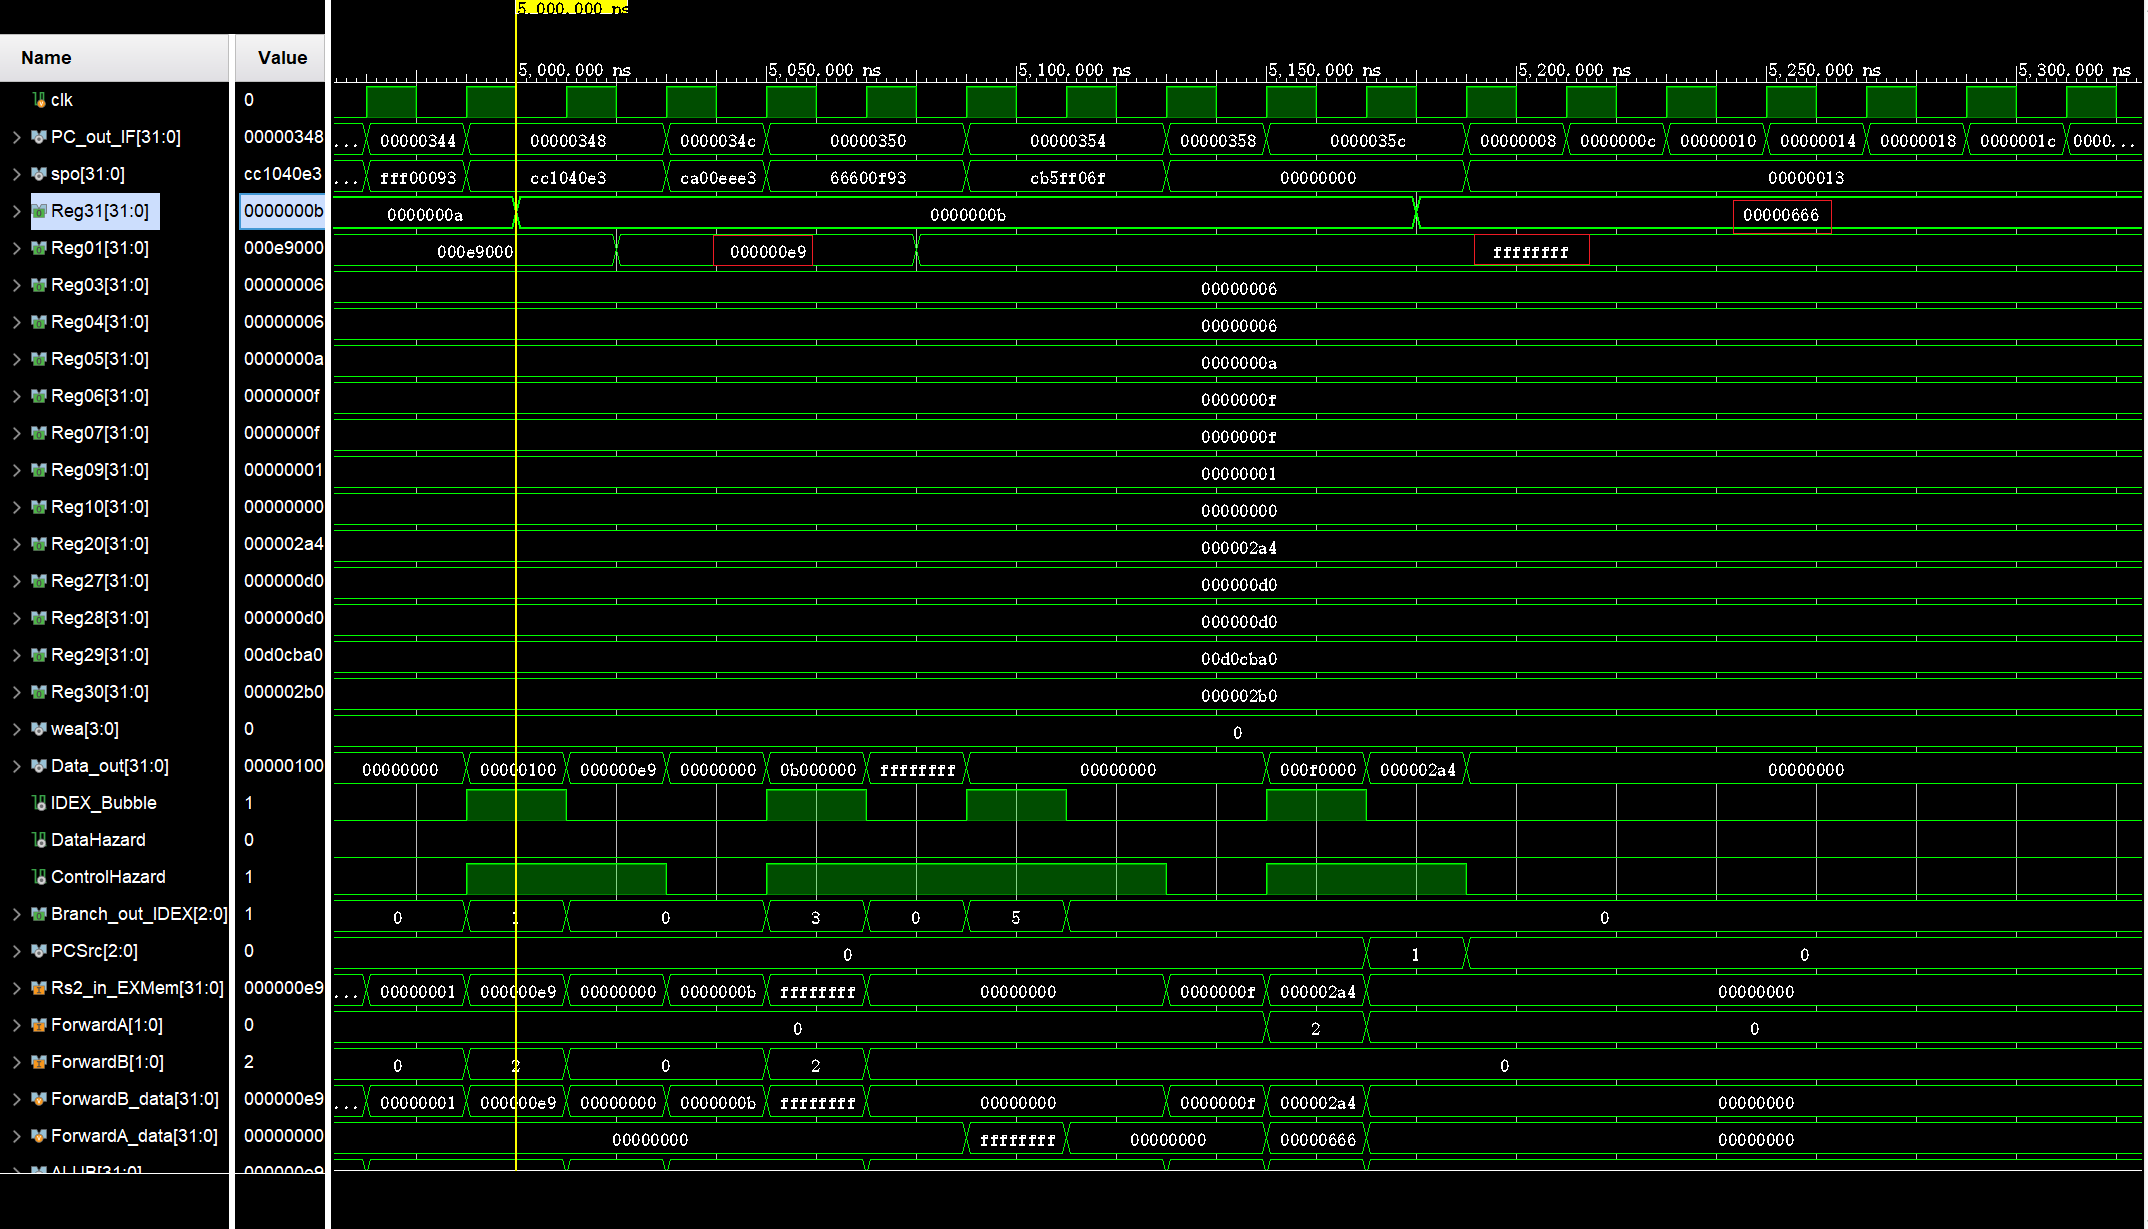Expand the spo[31:0] signal group
The image size is (2148, 1229).
pyautogui.click(x=16, y=174)
